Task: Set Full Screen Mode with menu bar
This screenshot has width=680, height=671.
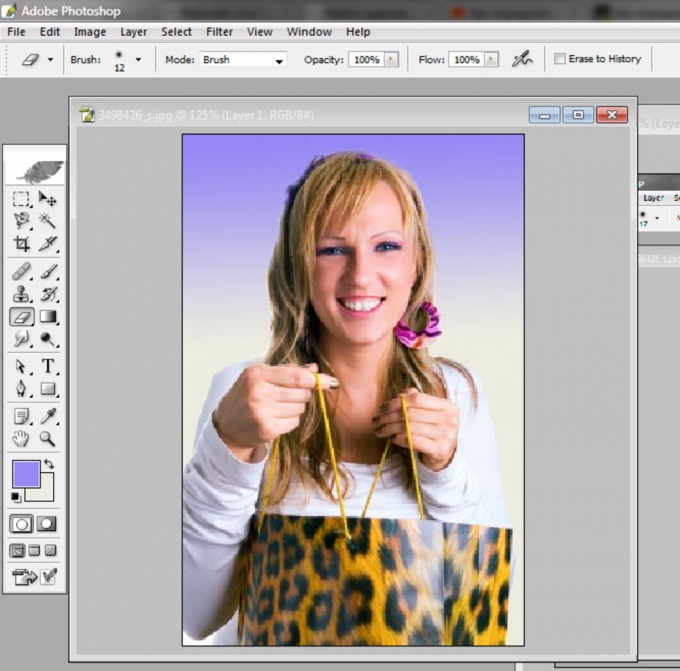Action: [x=34, y=551]
